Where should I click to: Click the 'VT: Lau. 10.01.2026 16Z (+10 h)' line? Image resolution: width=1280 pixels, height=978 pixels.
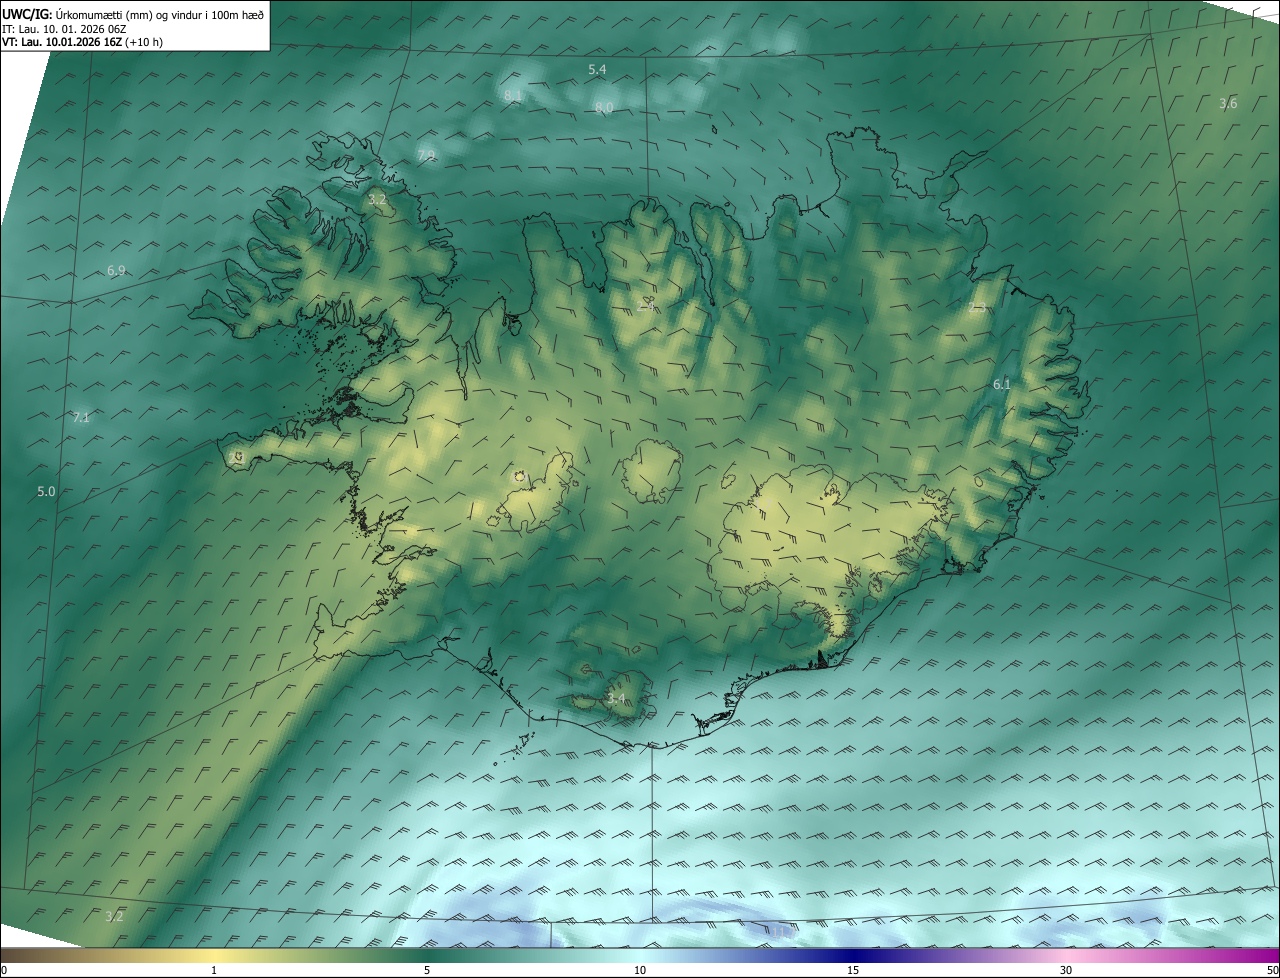[x=82, y=43]
